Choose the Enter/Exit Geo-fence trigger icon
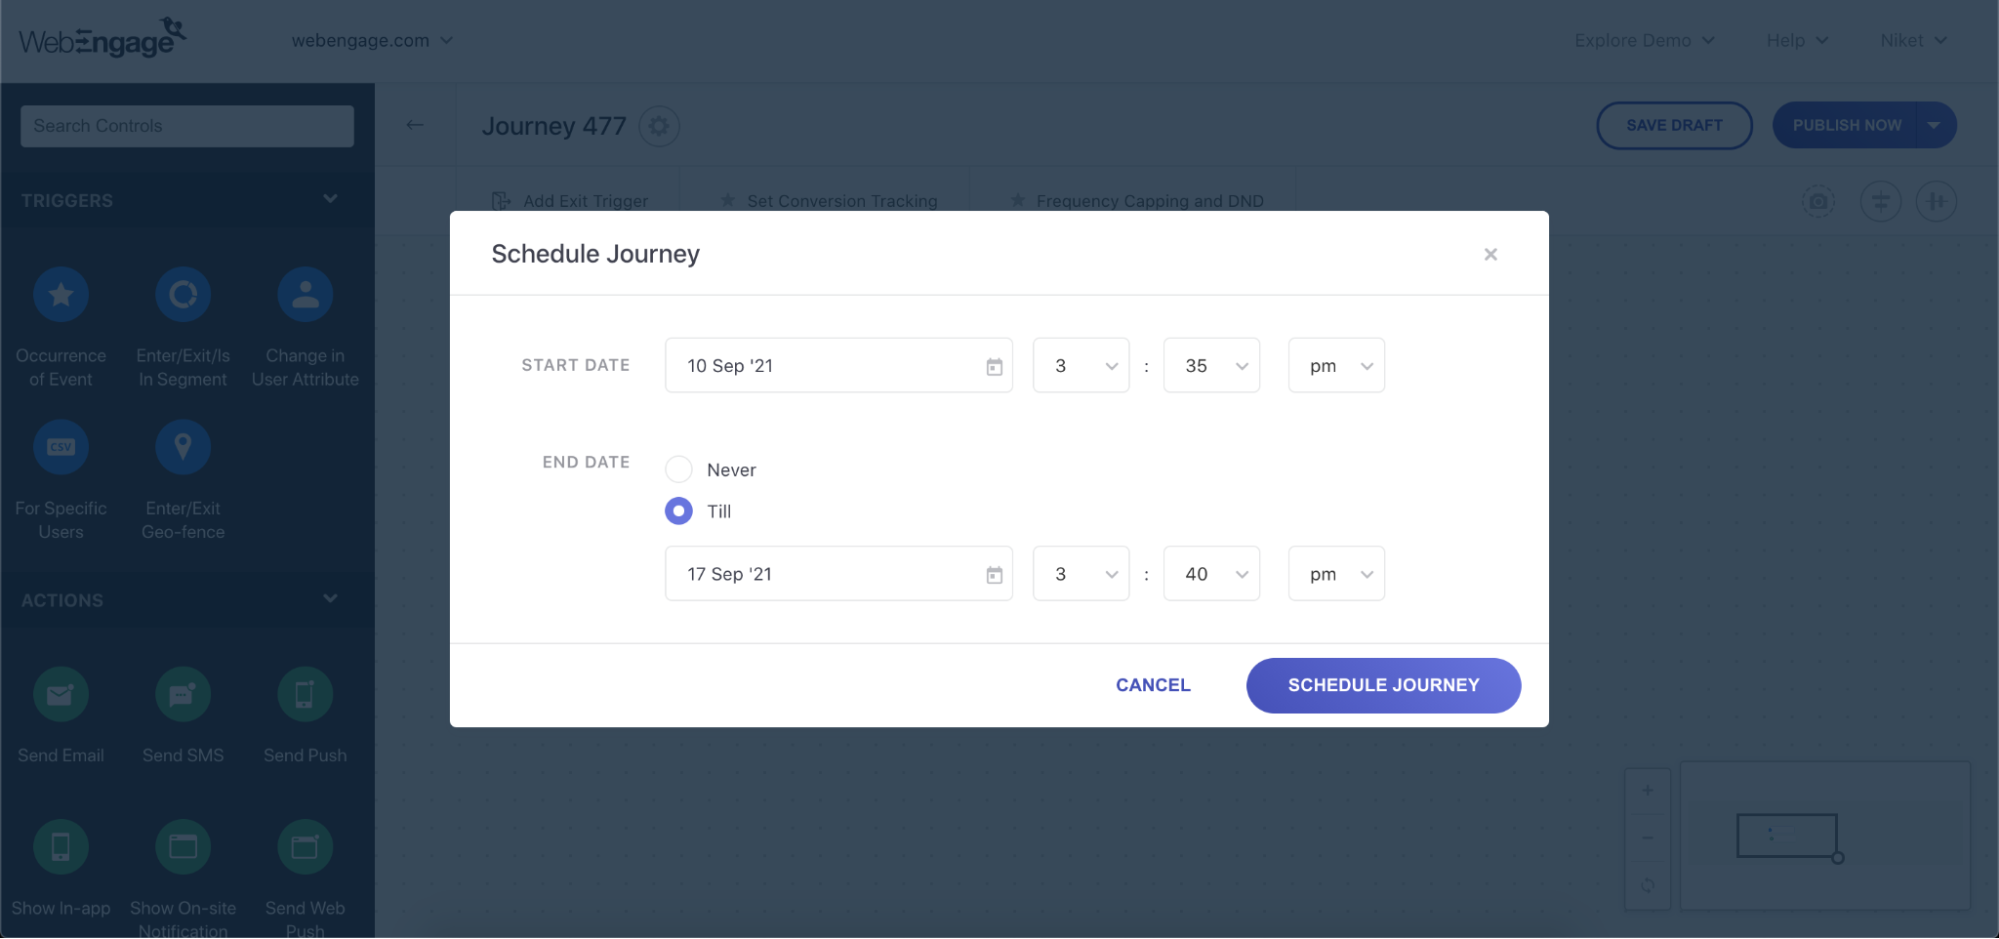The width and height of the screenshot is (1999, 939). [x=183, y=447]
